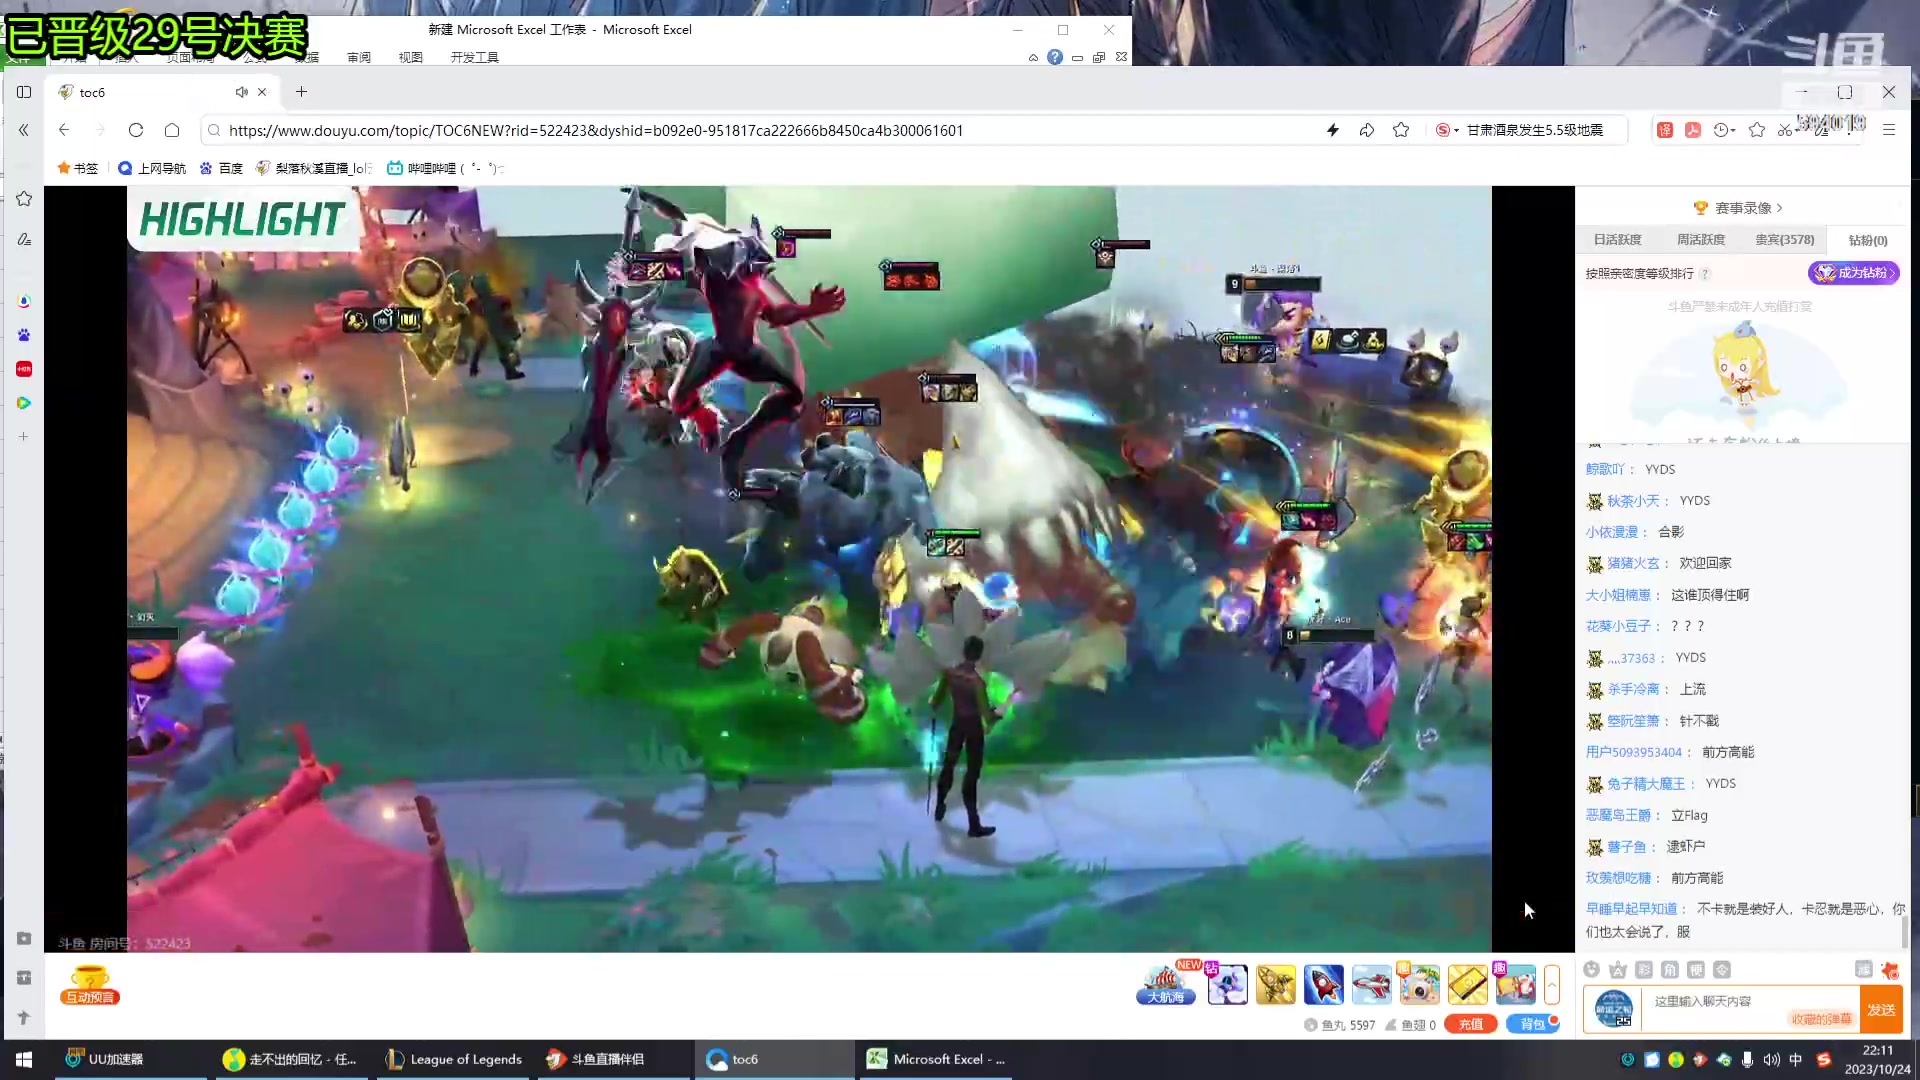The image size is (1920, 1080).
Task: Click the lightning speed mode icon
Action: [1332, 130]
